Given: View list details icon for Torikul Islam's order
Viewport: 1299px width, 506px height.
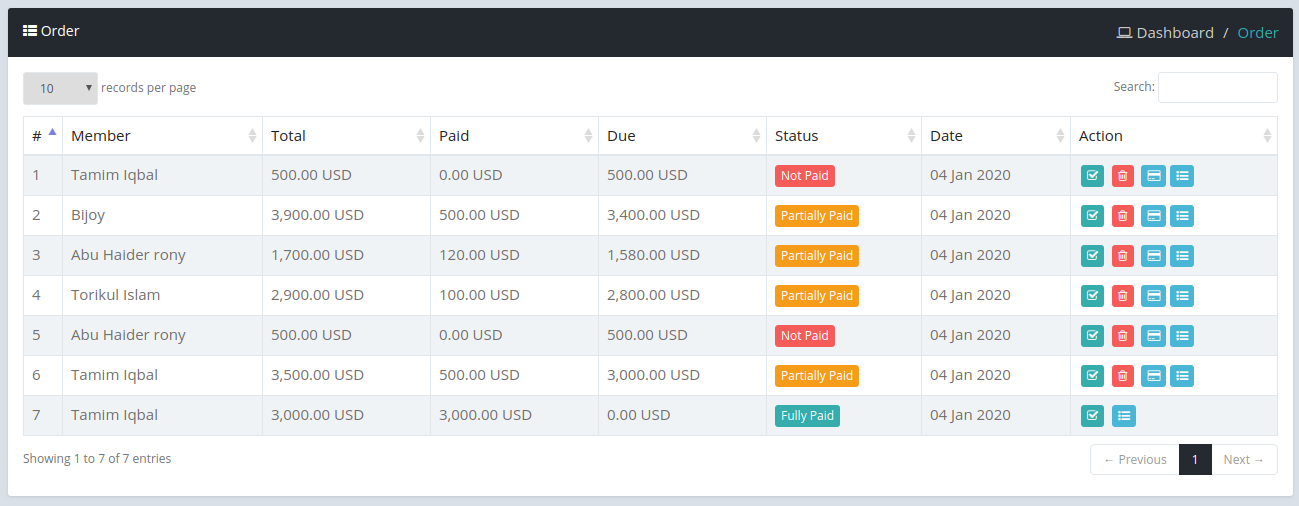Looking at the screenshot, I should (1182, 296).
